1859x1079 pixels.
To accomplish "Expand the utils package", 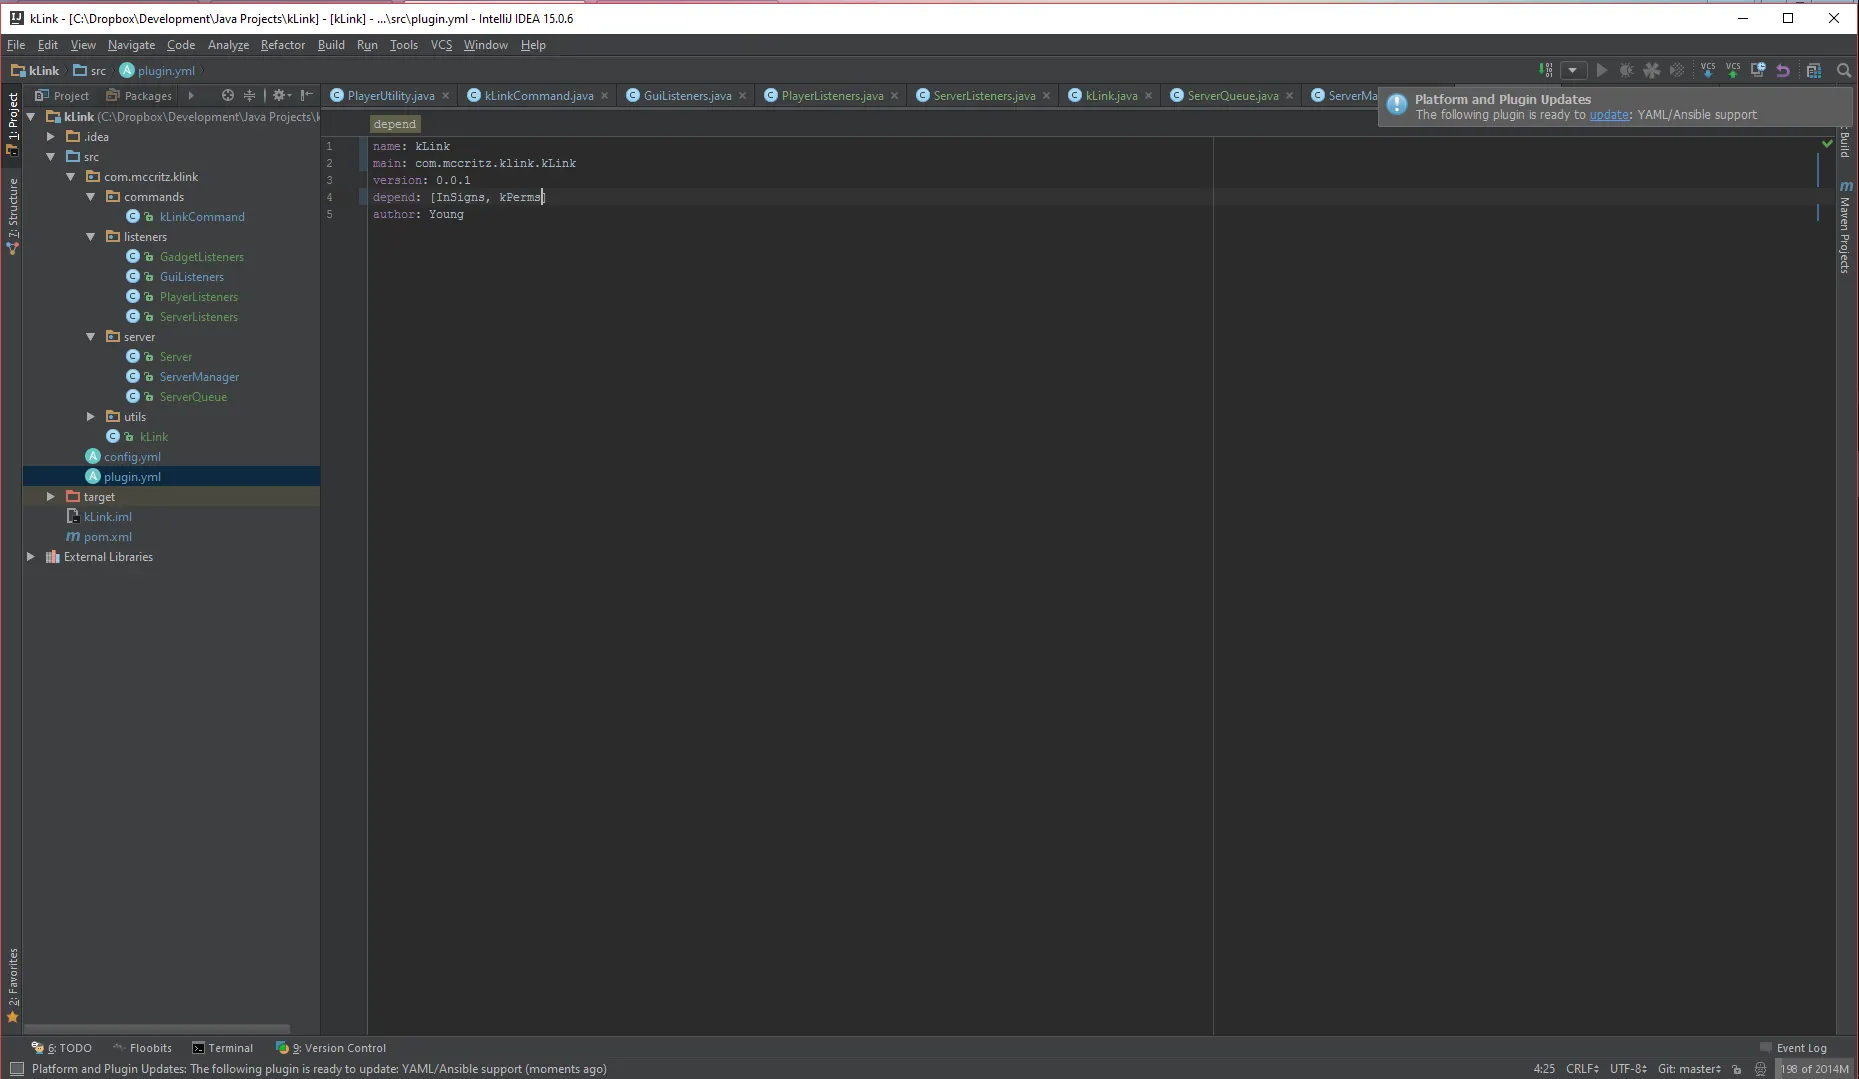I will pos(91,417).
